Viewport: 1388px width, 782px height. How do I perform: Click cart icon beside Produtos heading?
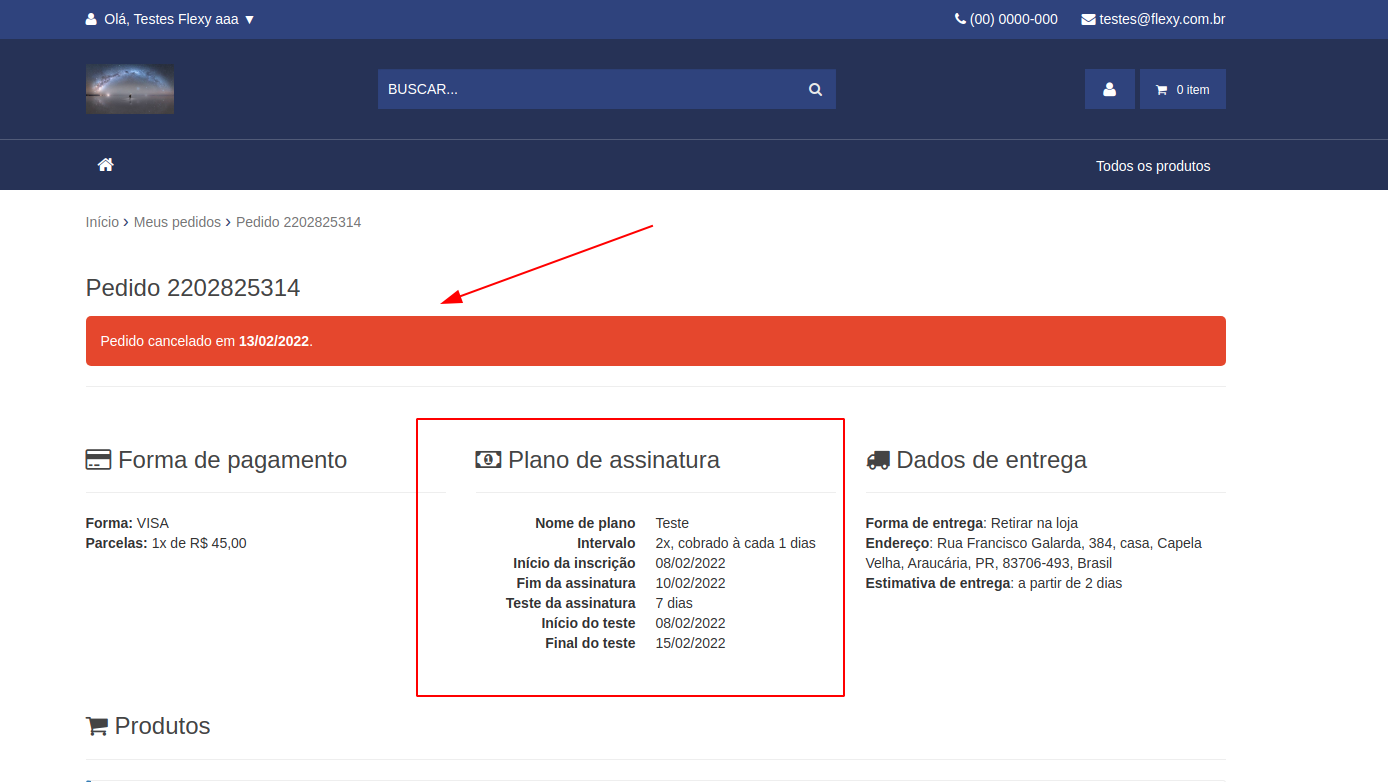[x=97, y=726]
